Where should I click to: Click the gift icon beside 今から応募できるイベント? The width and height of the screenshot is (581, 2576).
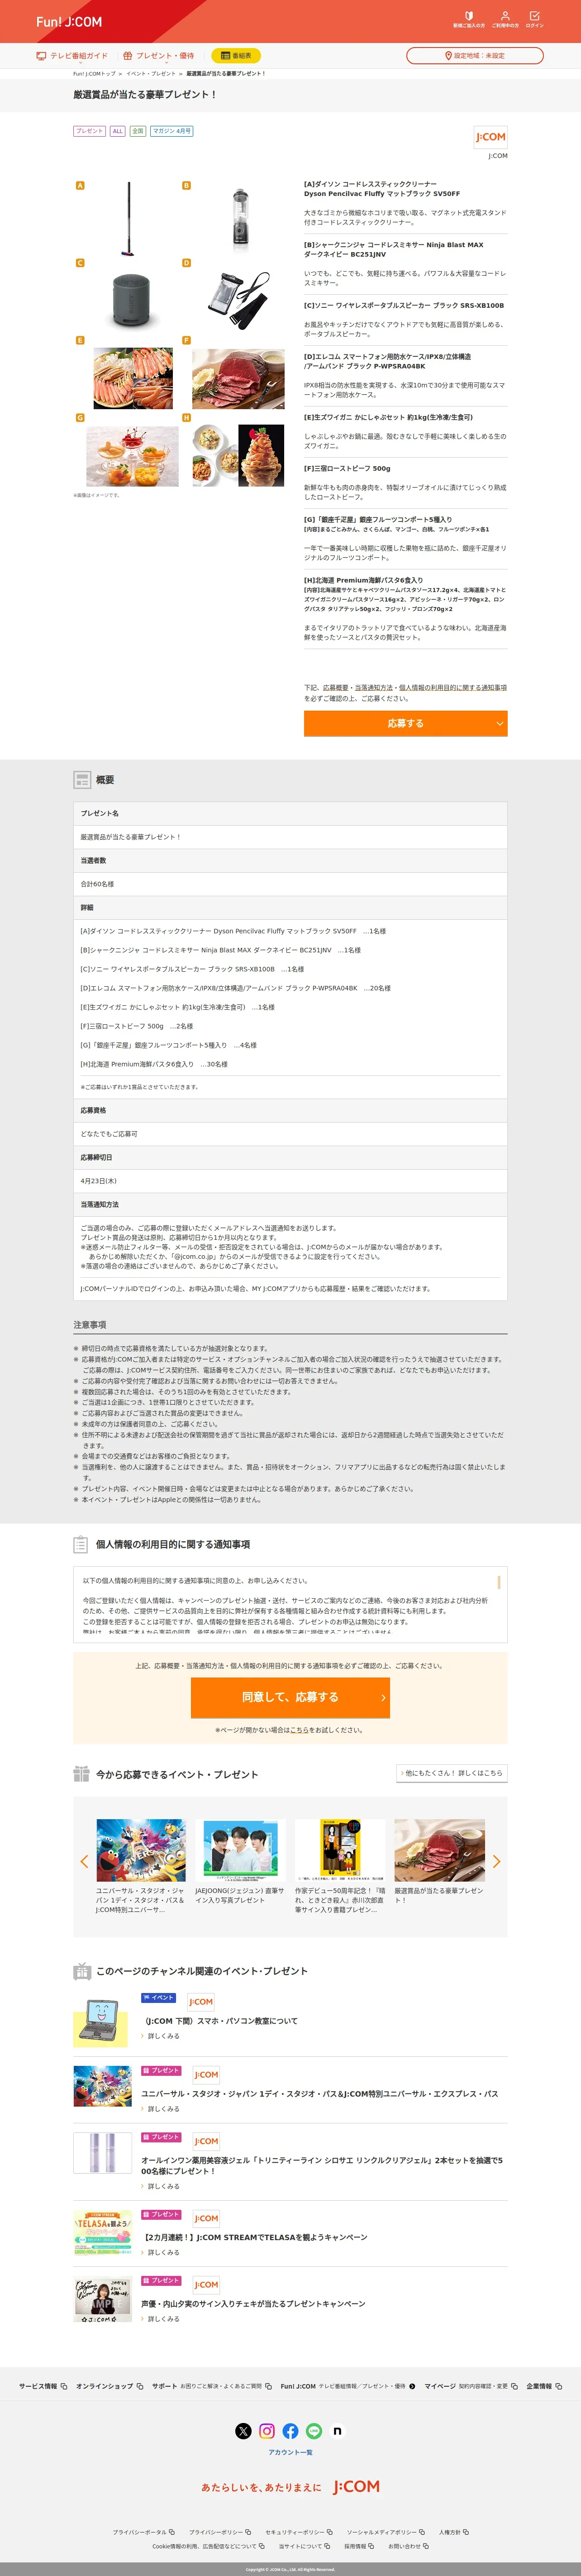pos(82,1774)
